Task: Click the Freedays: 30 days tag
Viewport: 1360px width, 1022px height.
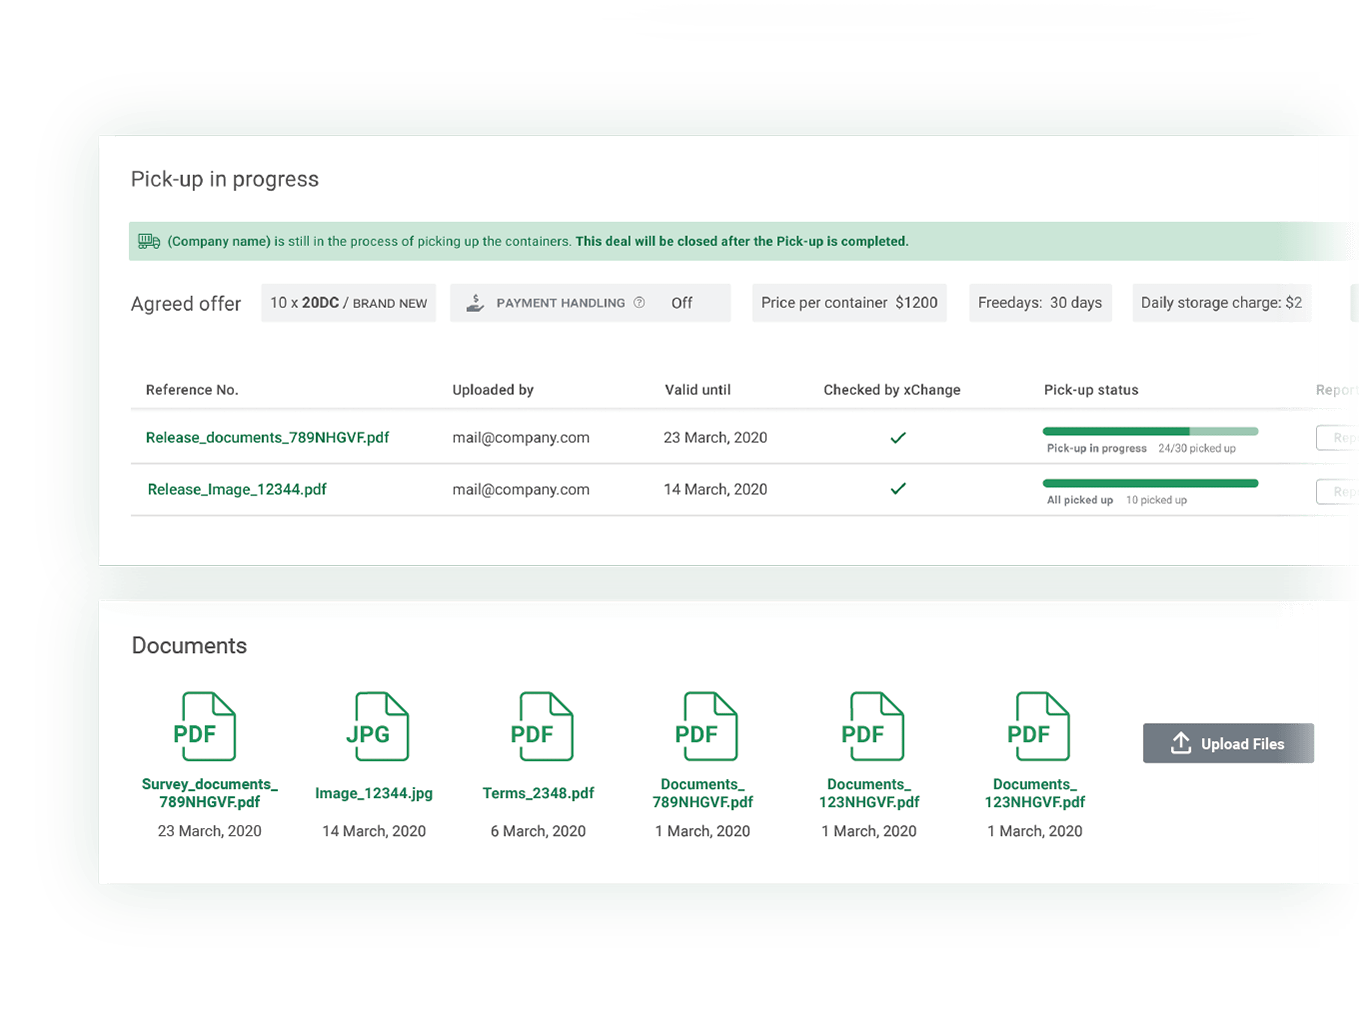Action: pos(1040,303)
